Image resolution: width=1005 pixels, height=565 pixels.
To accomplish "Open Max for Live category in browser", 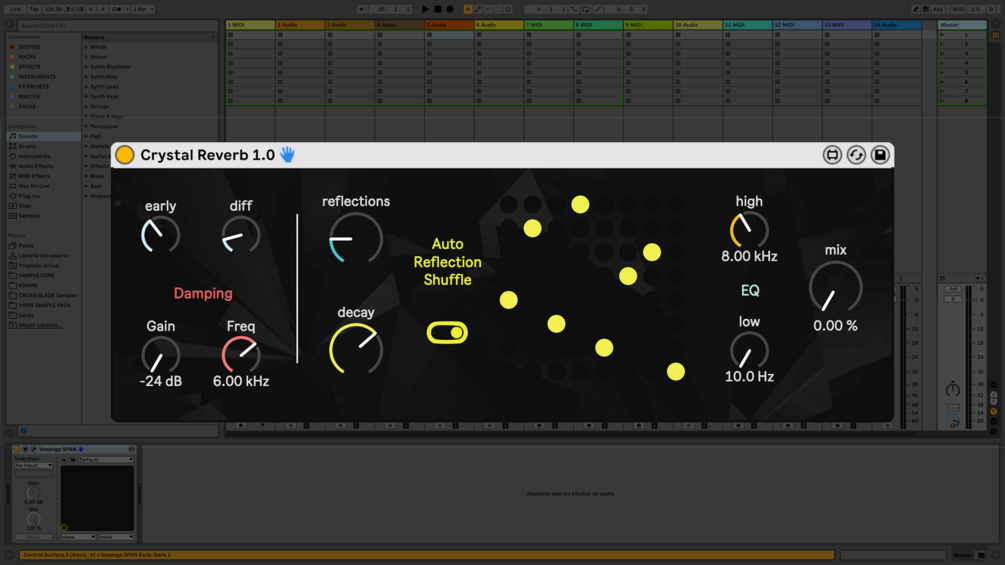I will click(x=33, y=186).
